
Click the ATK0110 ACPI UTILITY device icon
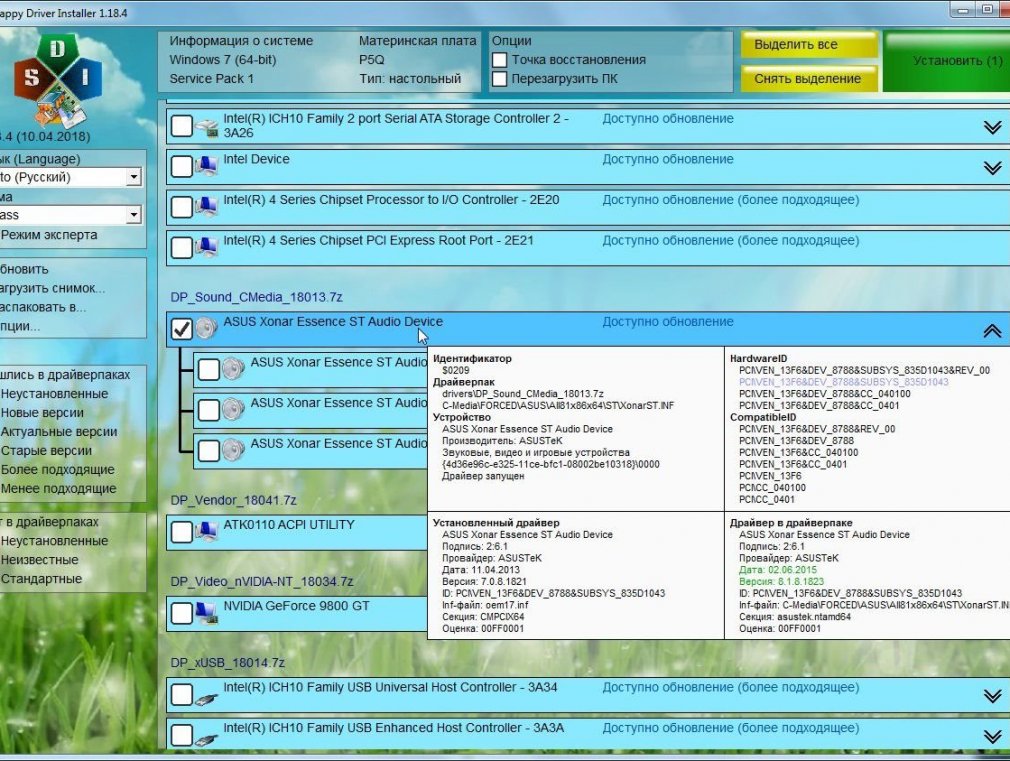pyautogui.click(x=207, y=532)
